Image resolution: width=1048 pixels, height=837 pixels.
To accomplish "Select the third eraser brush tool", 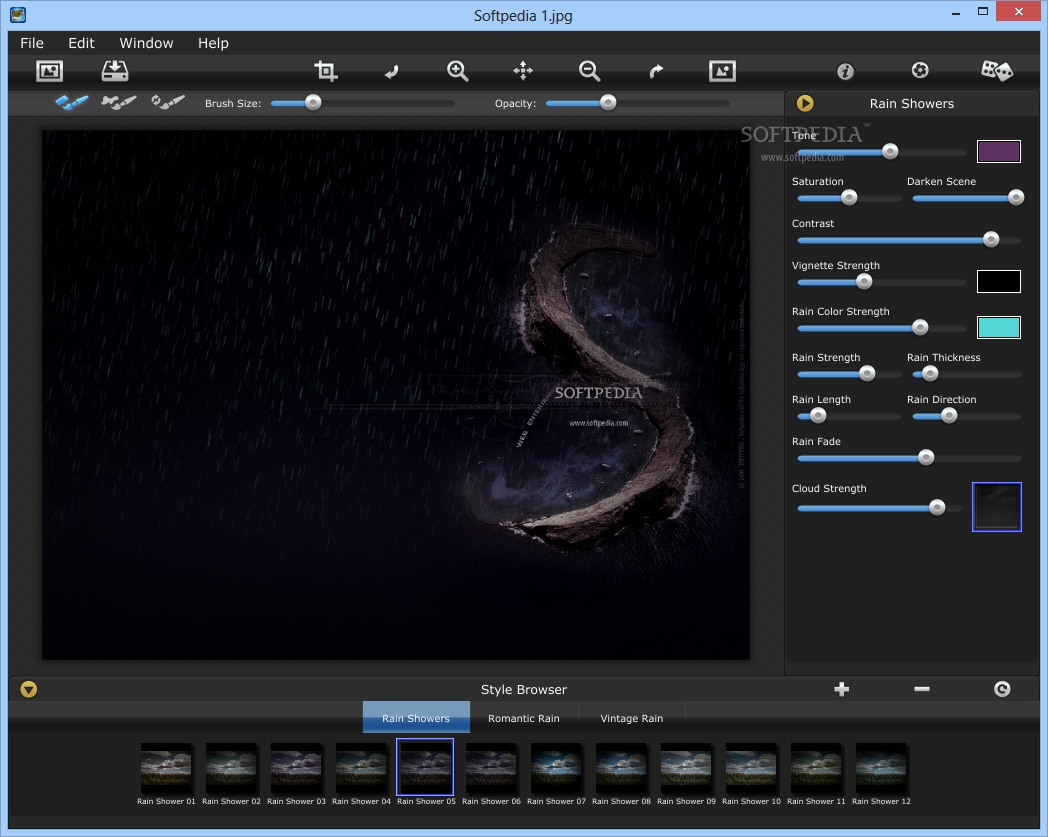I will (x=168, y=102).
